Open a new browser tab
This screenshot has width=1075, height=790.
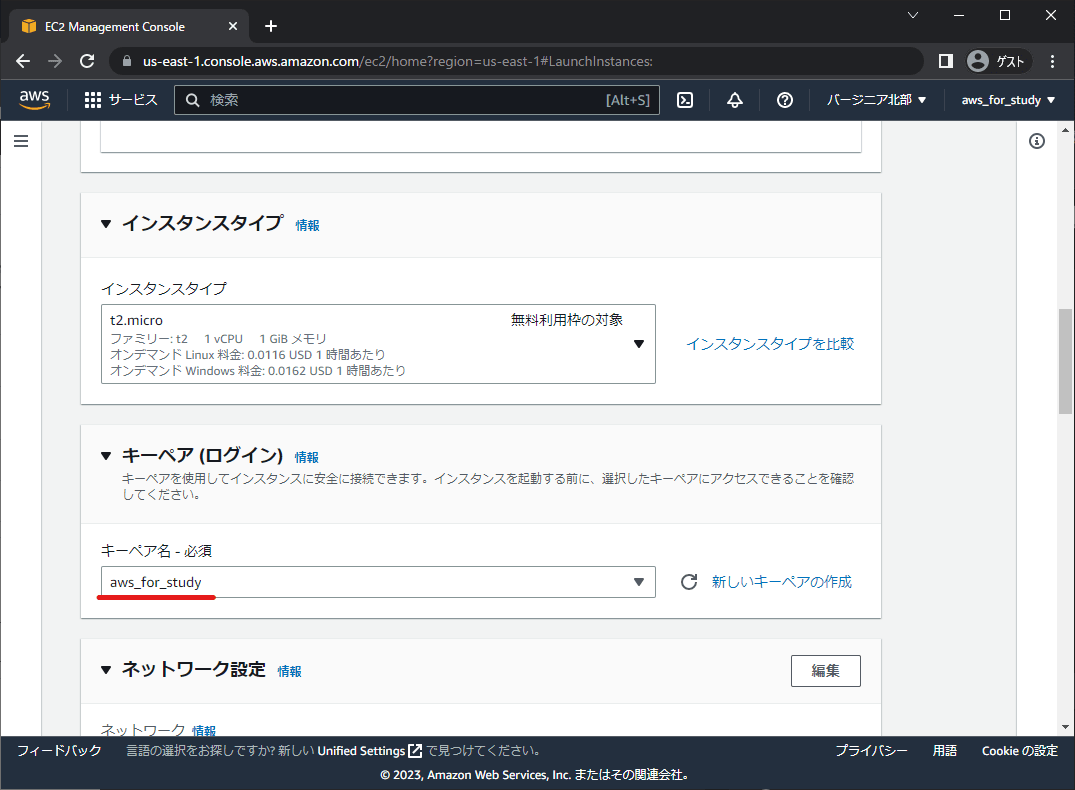click(x=271, y=26)
